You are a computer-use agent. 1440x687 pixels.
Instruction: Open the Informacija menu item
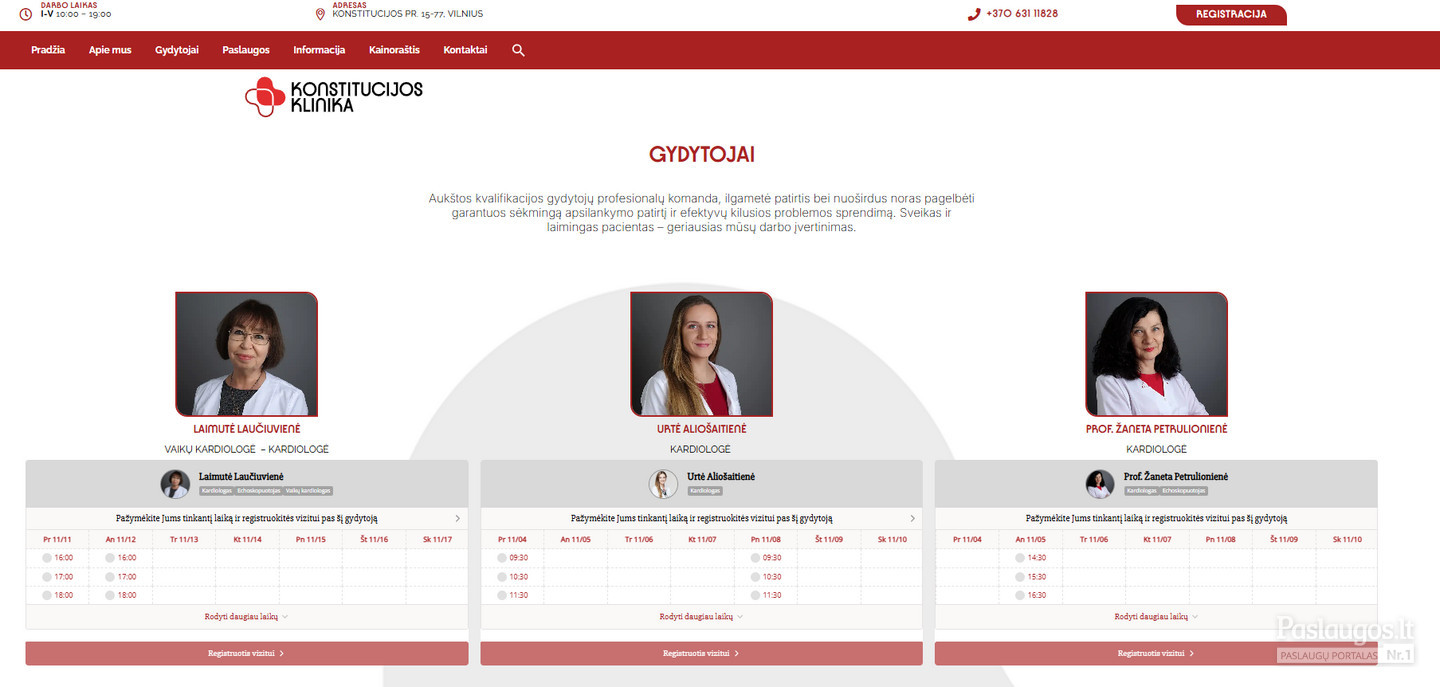click(319, 50)
